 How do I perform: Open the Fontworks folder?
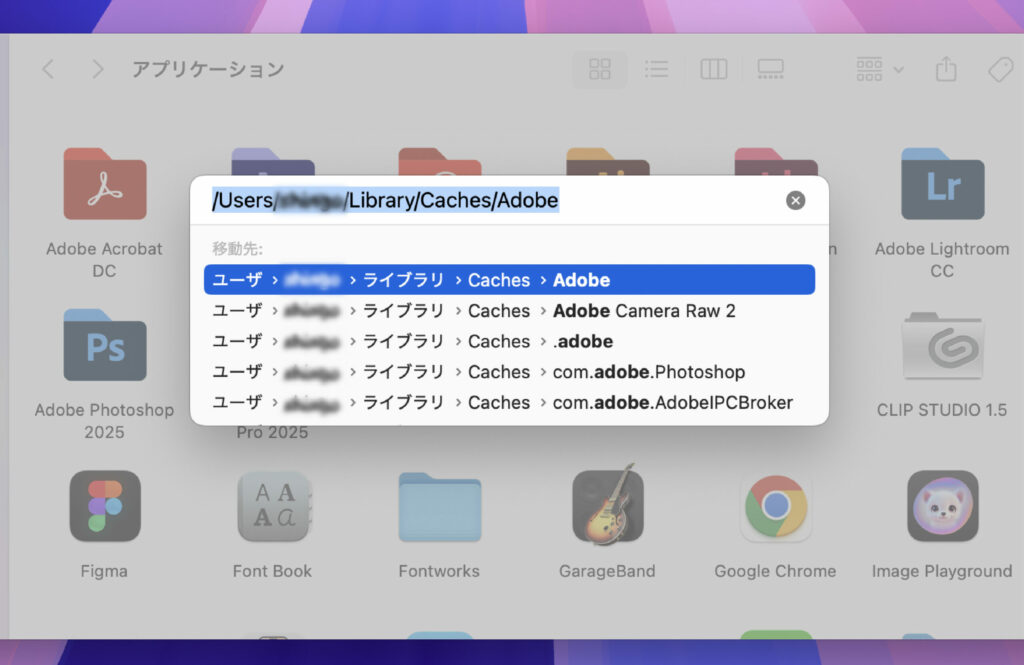[x=439, y=506]
